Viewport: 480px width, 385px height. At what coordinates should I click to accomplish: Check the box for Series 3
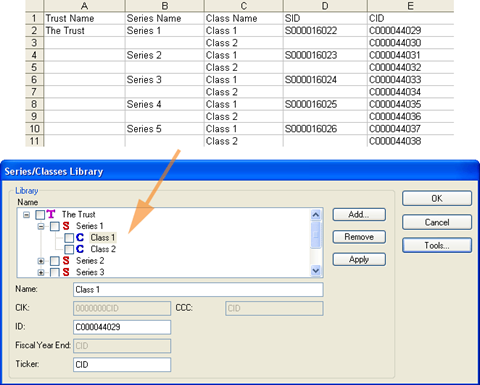point(55,273)
